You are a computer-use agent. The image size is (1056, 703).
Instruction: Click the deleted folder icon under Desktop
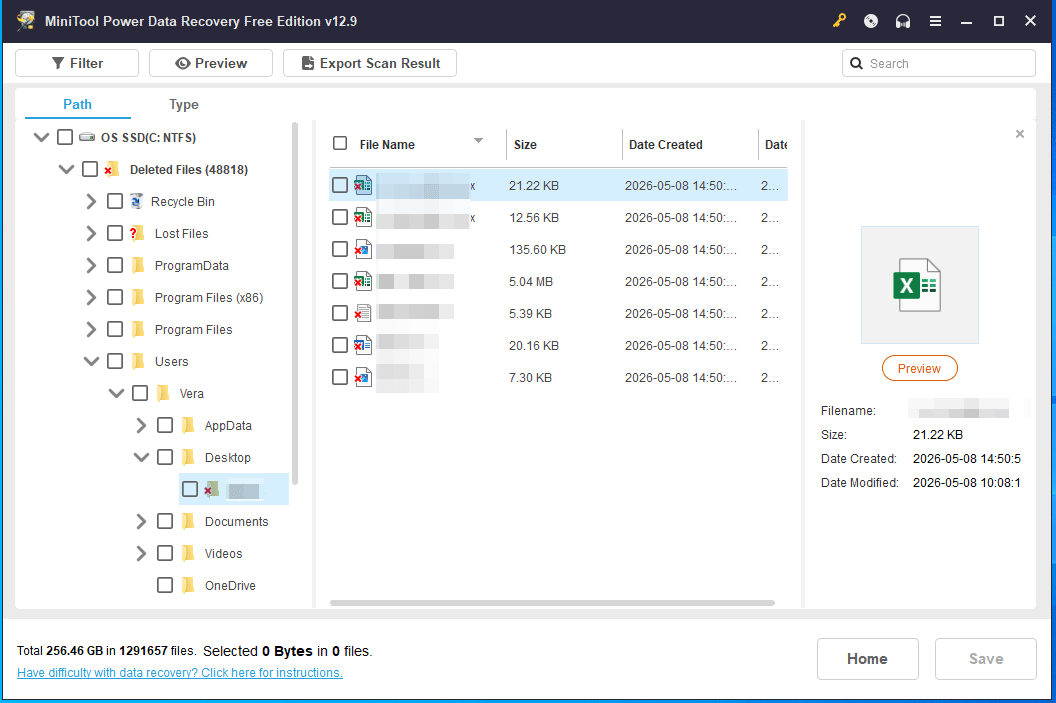point(212,489)
